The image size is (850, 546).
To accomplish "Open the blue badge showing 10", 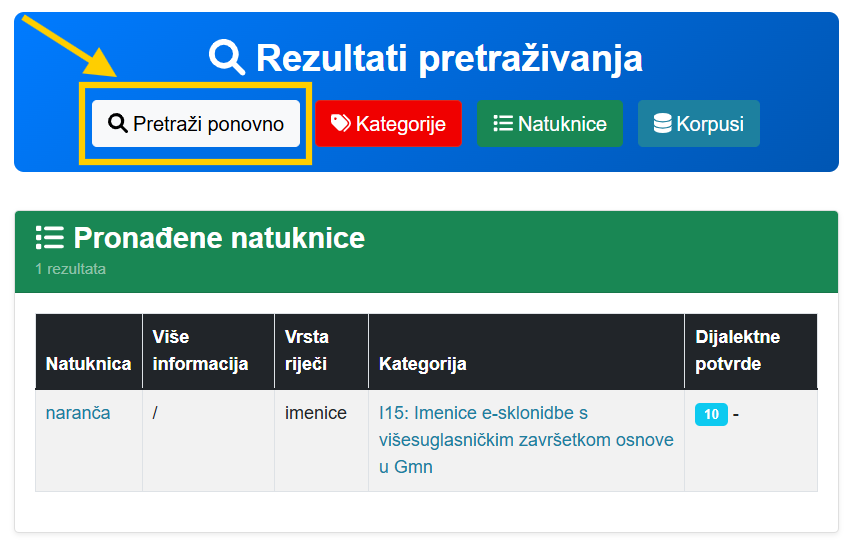I will point(711,414).
